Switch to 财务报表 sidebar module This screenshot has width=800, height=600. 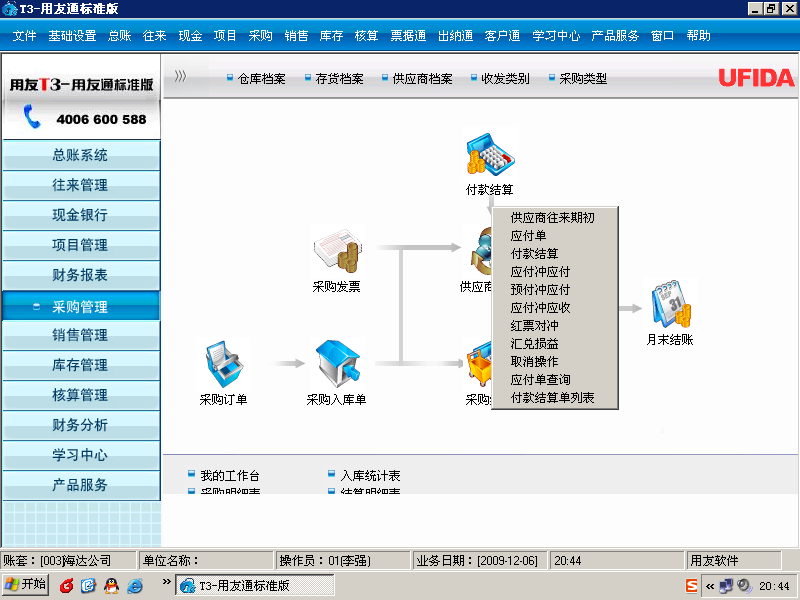pyautogui.click(x=81, y=275)
